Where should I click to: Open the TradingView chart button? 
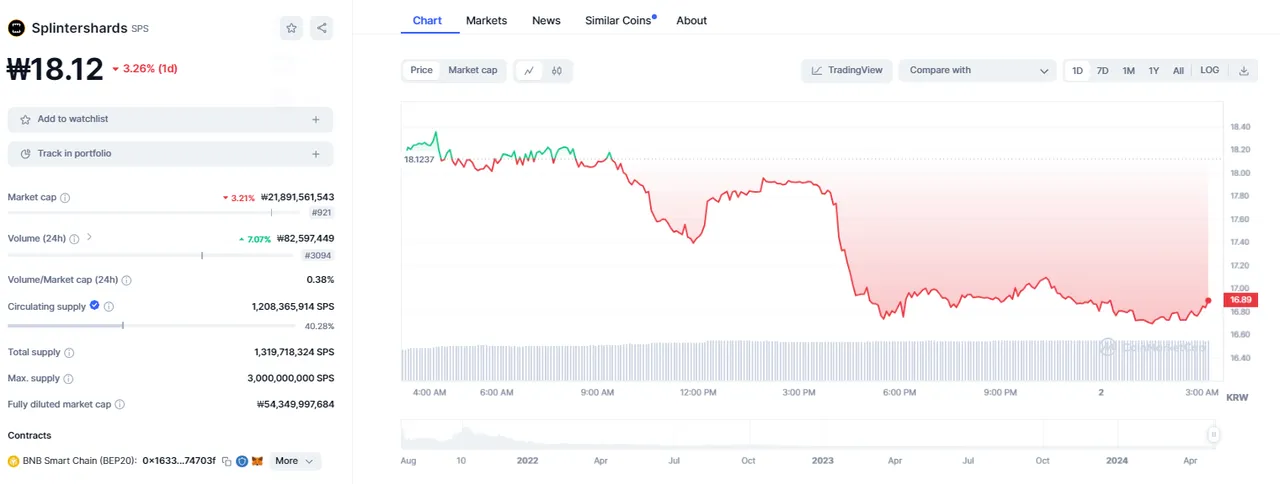click(847, 71)
